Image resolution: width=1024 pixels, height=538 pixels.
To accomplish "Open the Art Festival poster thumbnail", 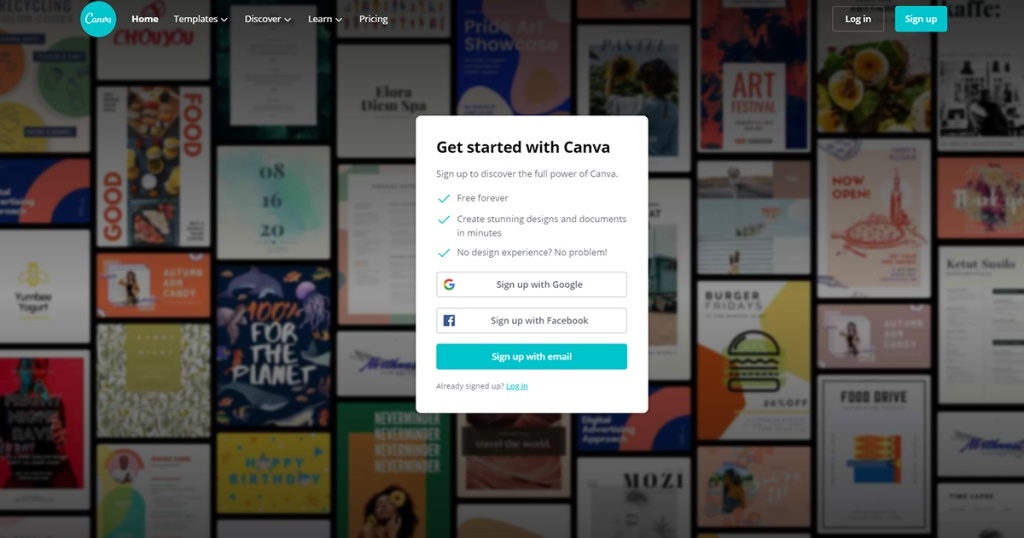I will click(x=754, y=75).
